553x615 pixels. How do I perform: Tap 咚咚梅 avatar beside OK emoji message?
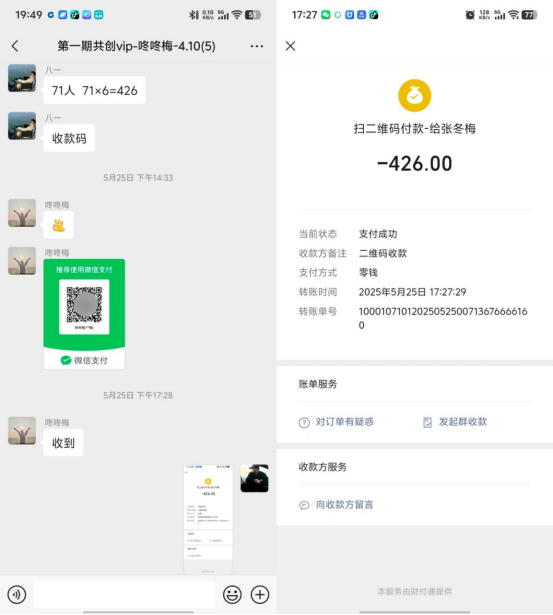coord(22,213)
